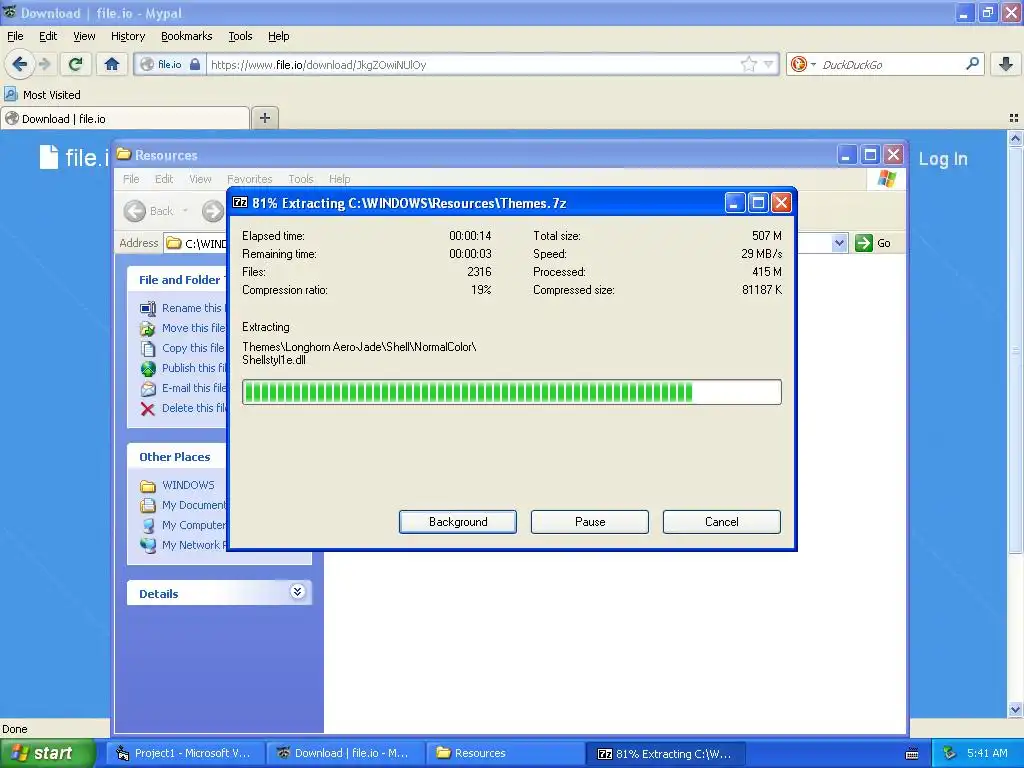Cancel the Themes.7z extraction
Viewport: 1024px width, 768px height.
721,522
